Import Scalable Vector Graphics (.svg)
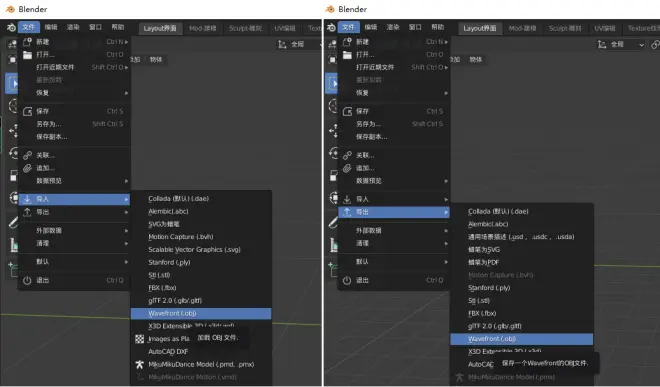Screen dimensions: 660x387 tap(201, 249)
